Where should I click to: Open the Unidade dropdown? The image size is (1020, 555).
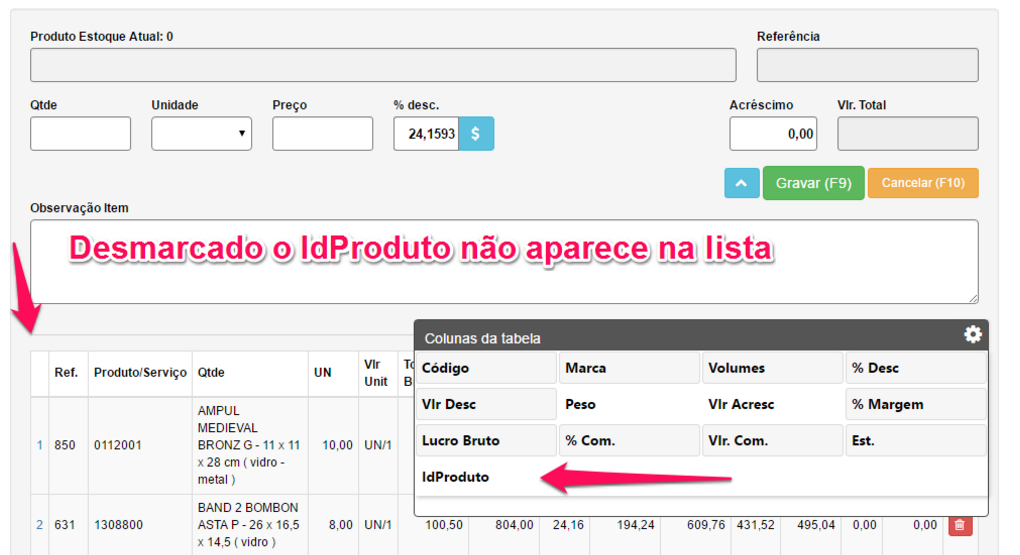coord(201,134)
